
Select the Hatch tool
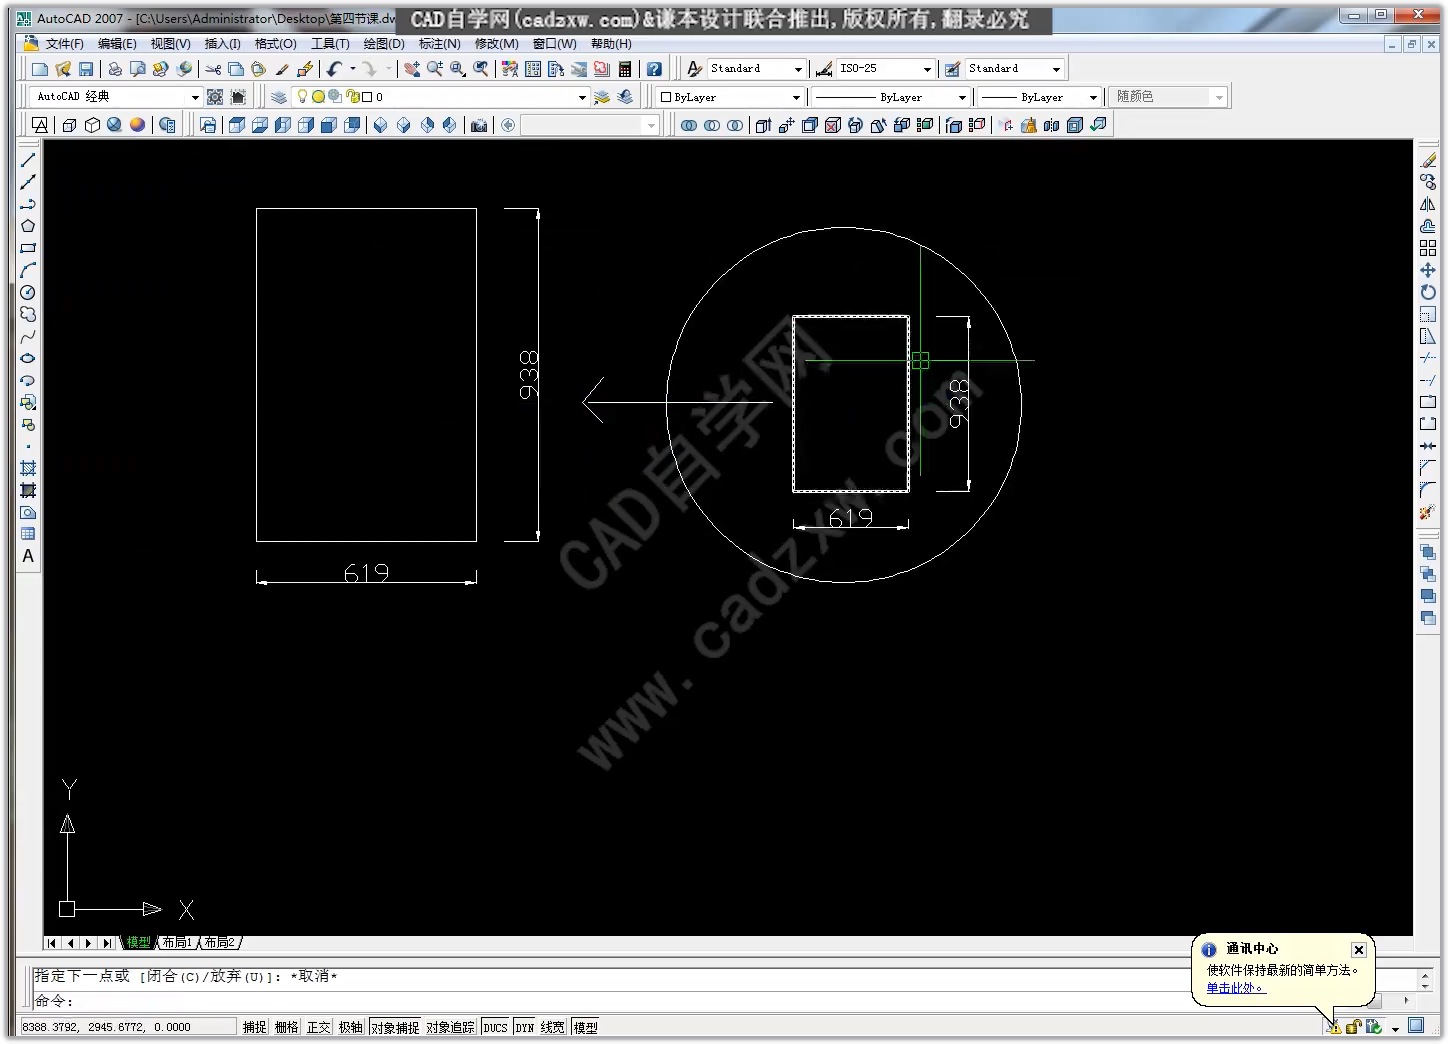coord(28,468)
